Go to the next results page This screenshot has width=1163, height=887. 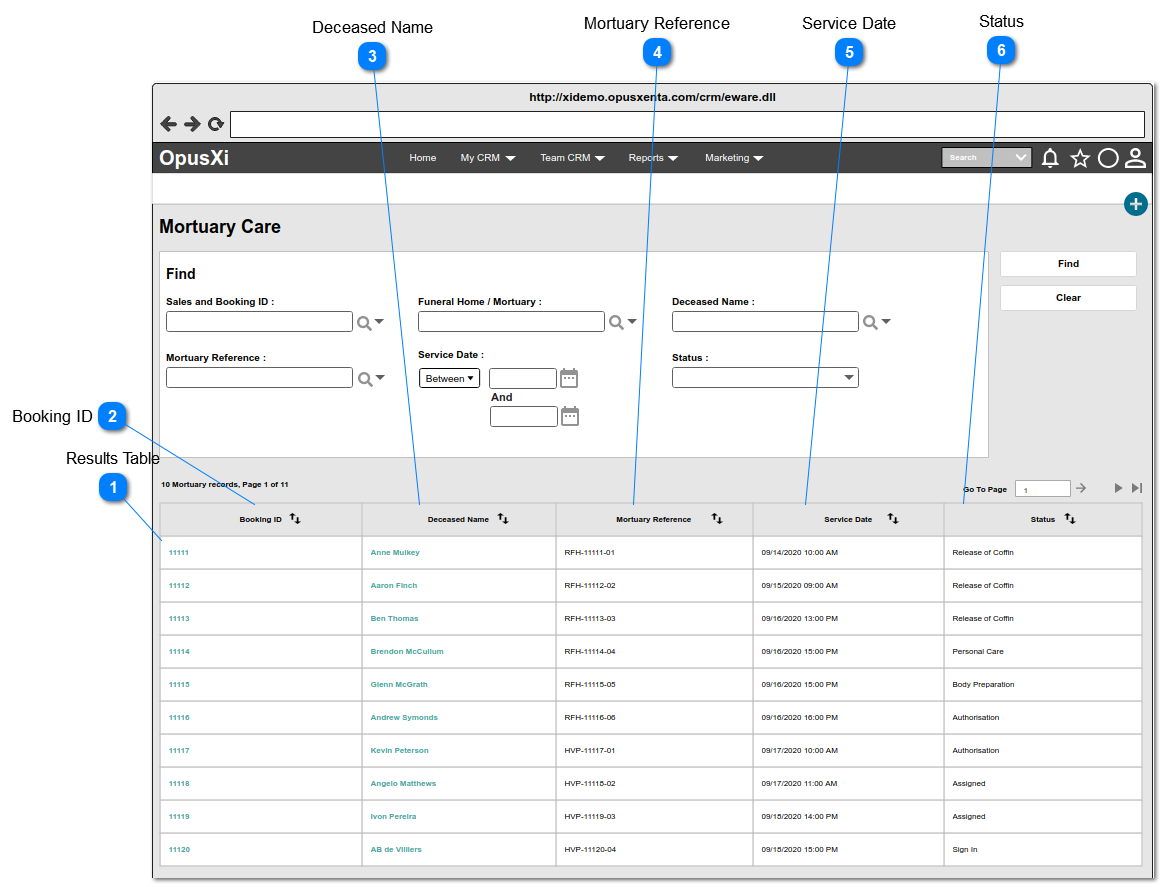coord(1118,488)
